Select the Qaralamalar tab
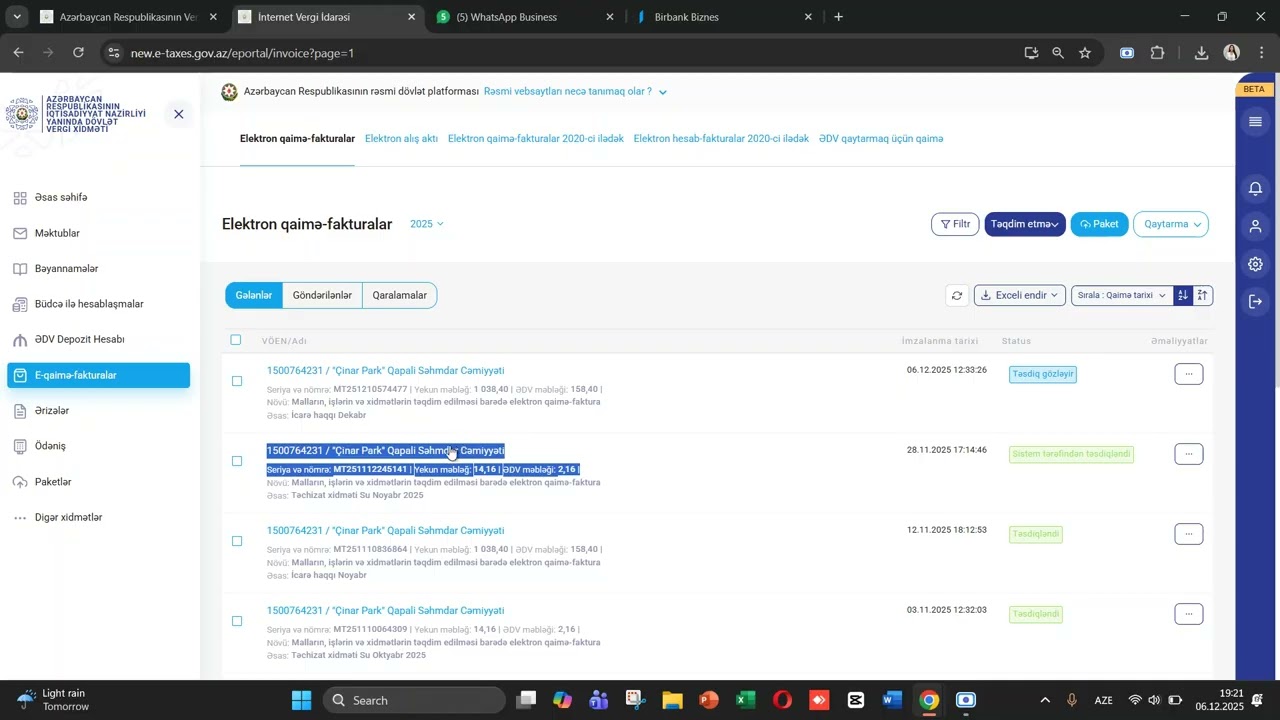 [x=400, y=295]
